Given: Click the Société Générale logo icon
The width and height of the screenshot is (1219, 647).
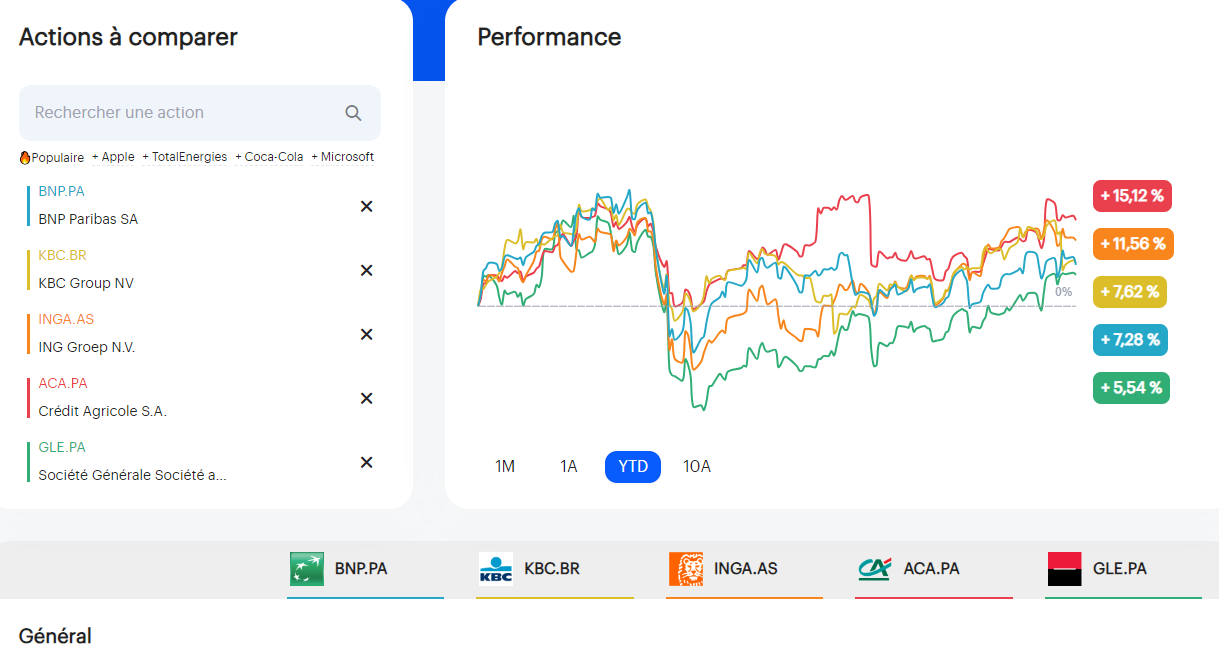Looking at the screenshot, I should coord(1064,569).
